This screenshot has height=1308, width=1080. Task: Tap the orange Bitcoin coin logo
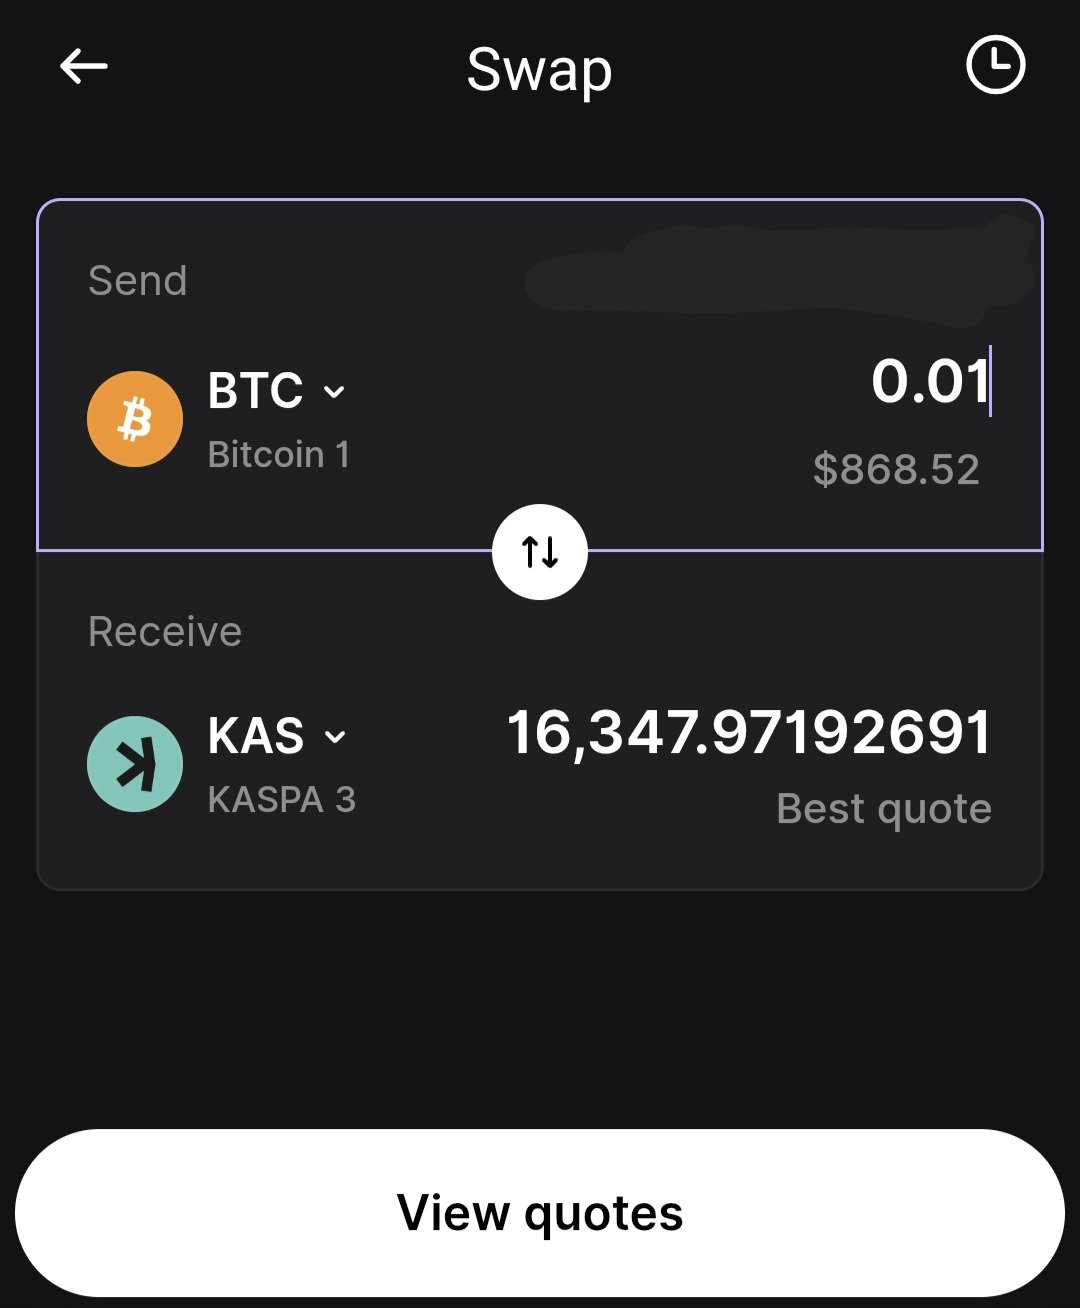(x=135, y=419)
